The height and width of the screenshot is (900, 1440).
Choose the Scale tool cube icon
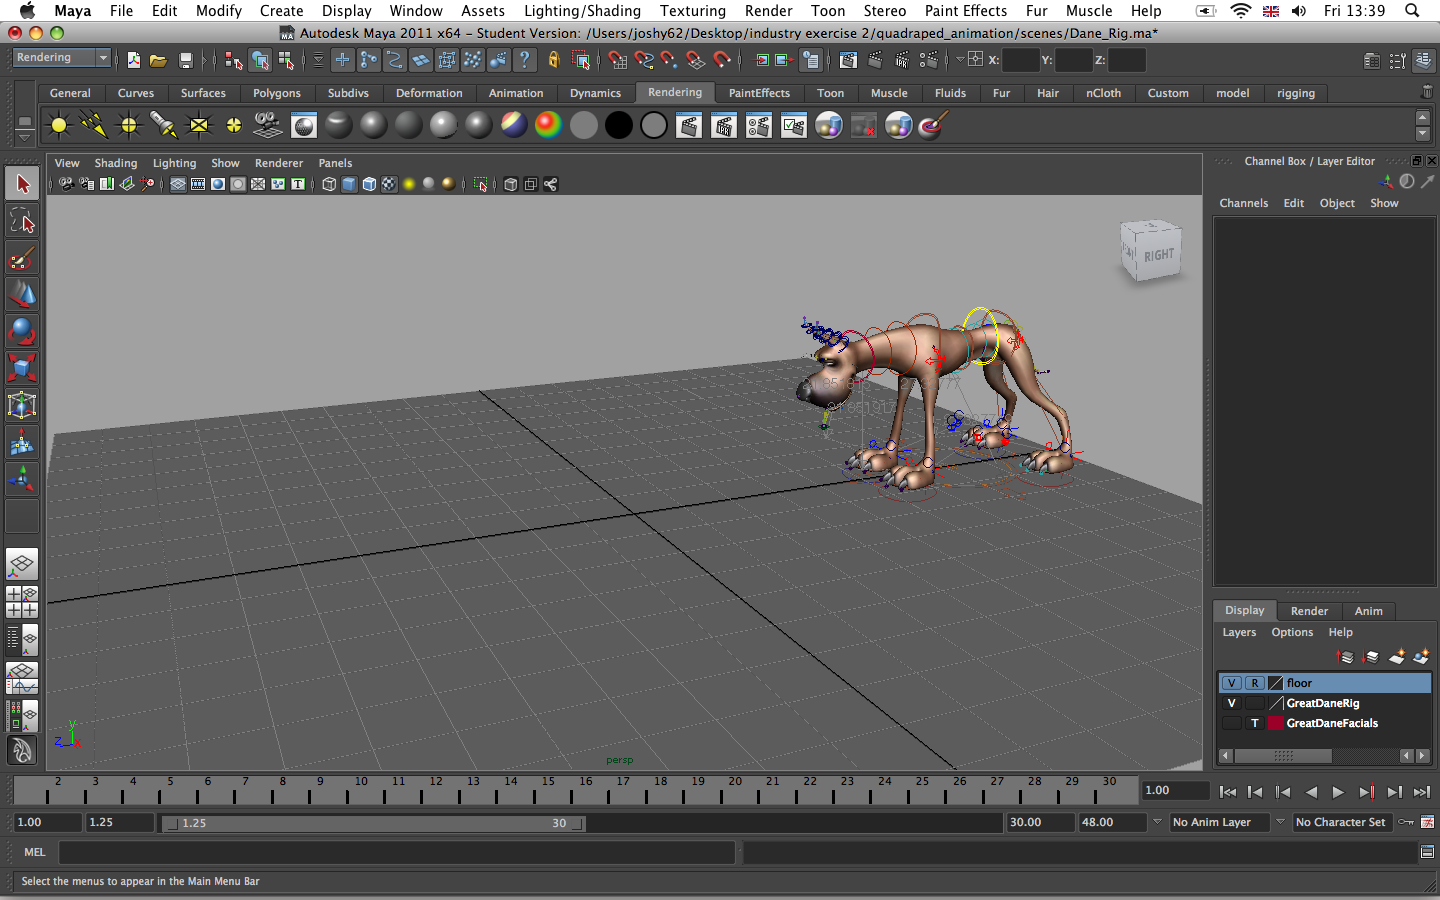22,368
